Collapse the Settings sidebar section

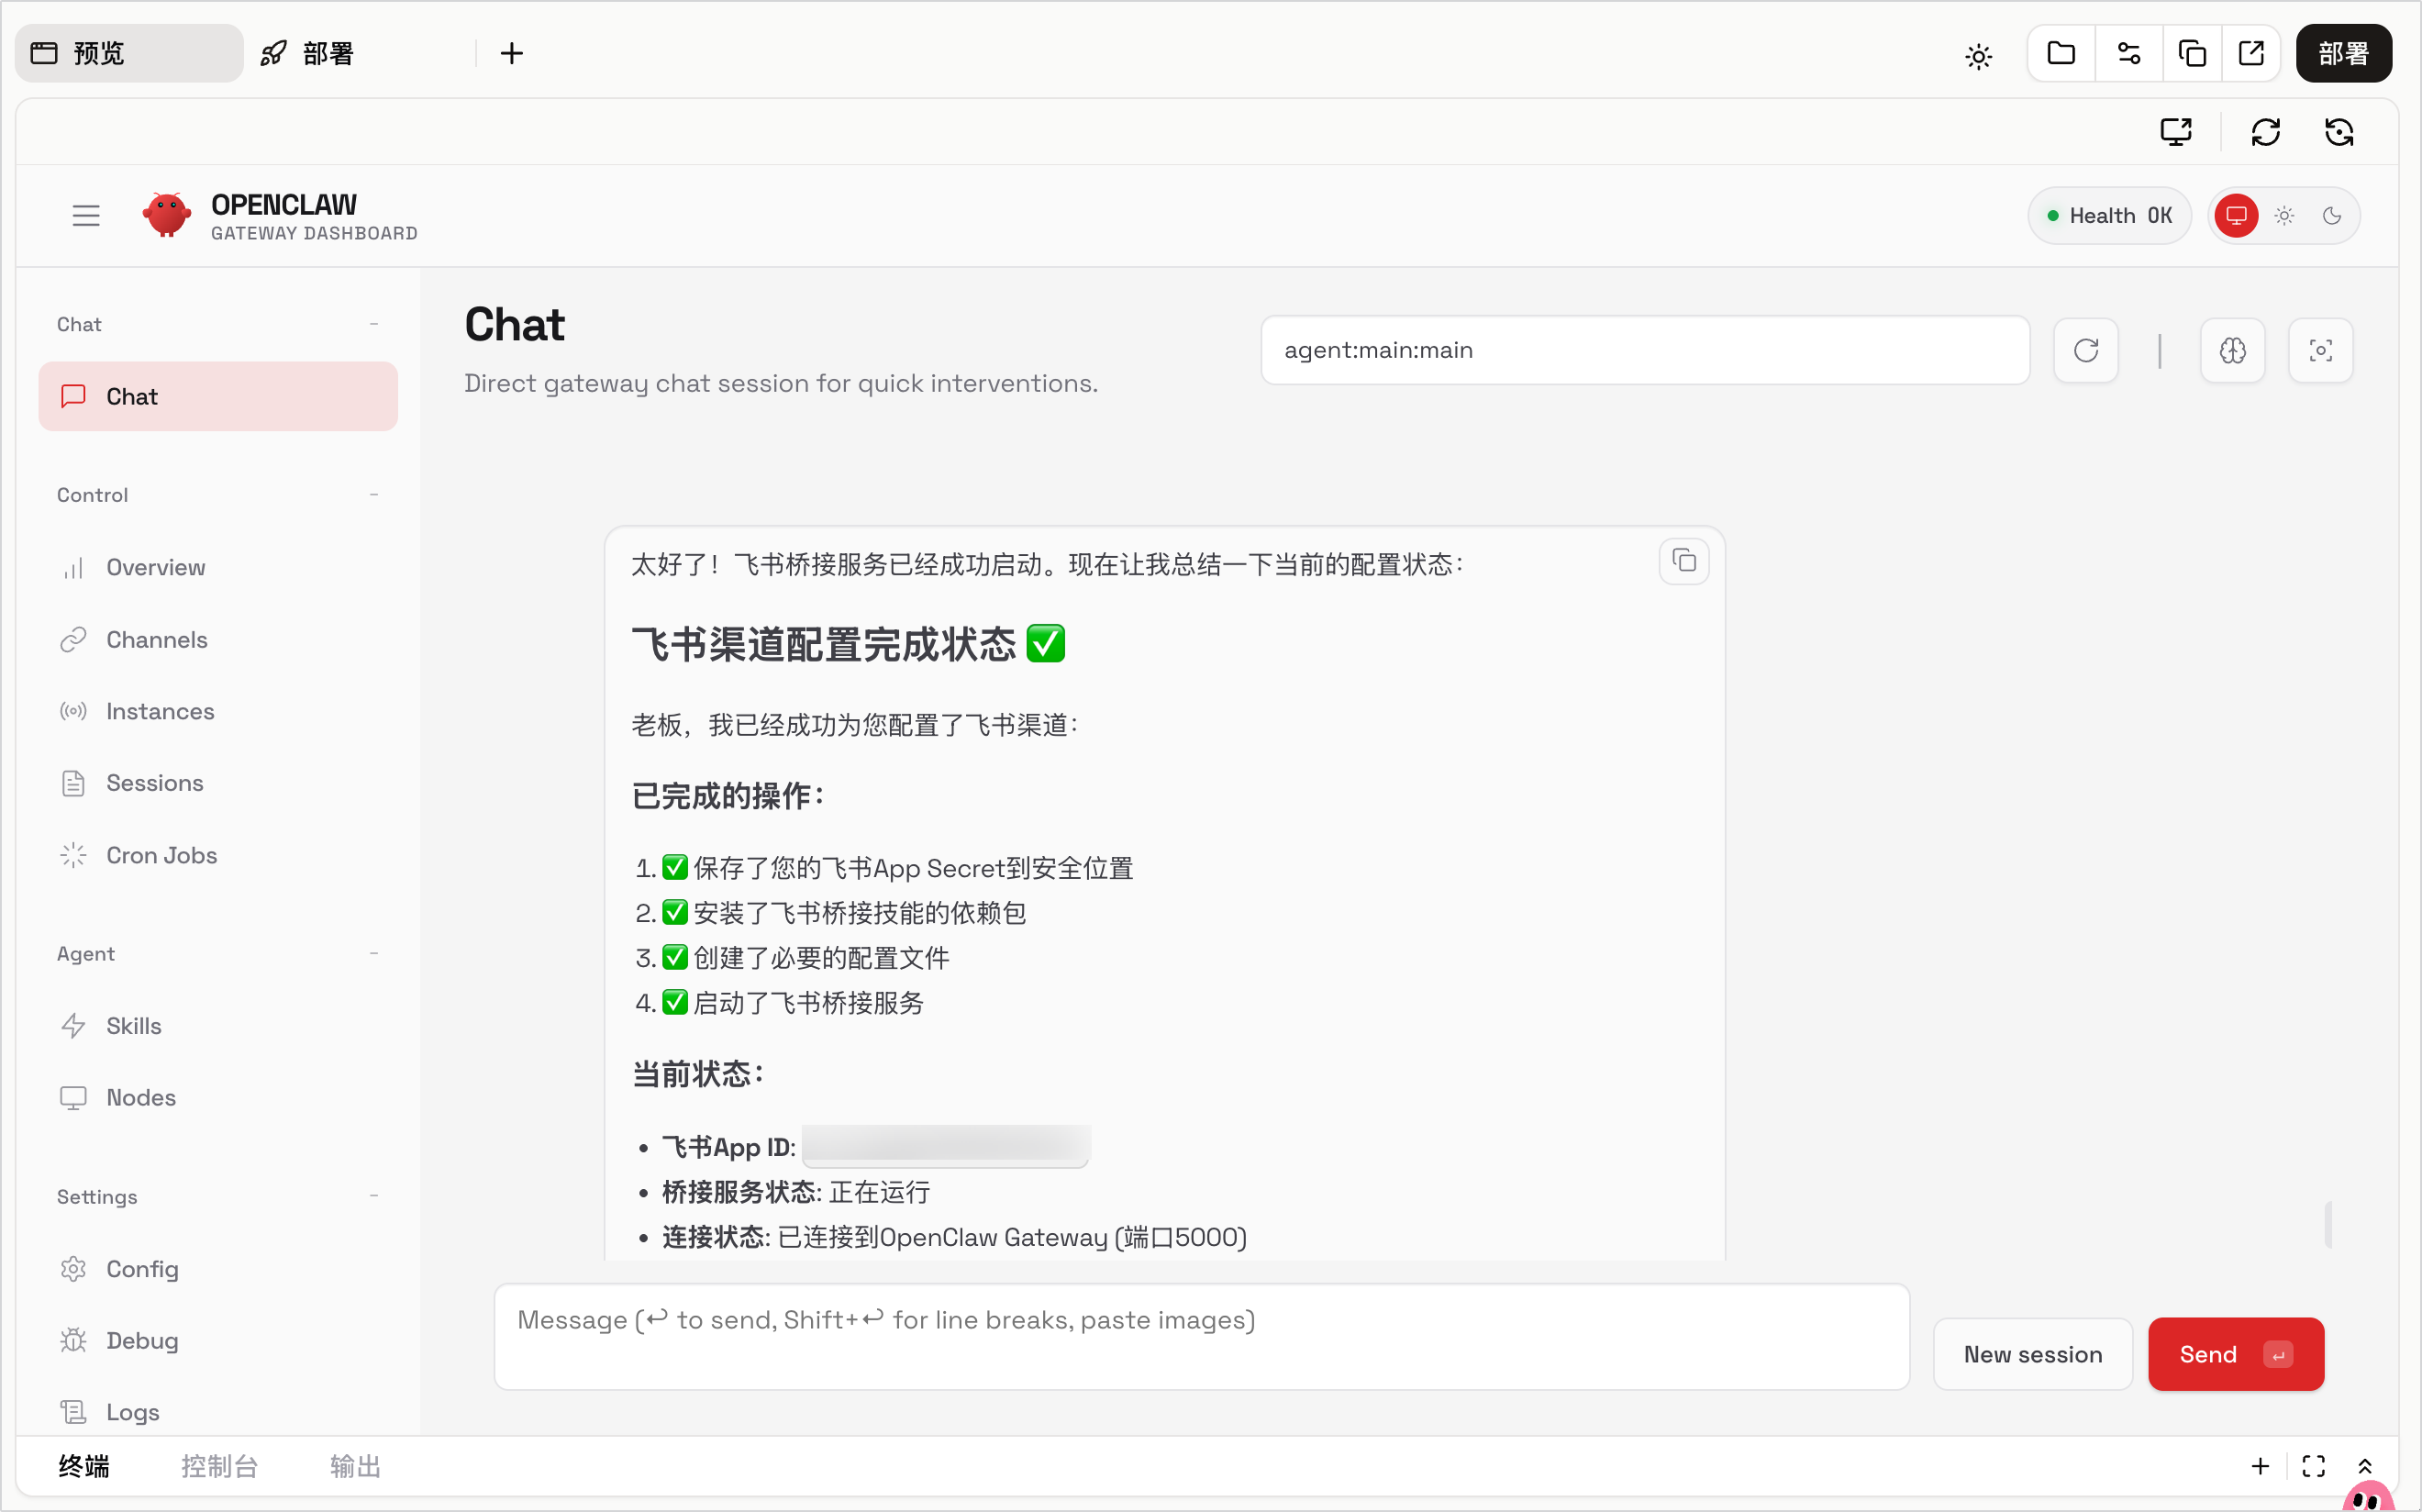click(x=373, y=1197)
